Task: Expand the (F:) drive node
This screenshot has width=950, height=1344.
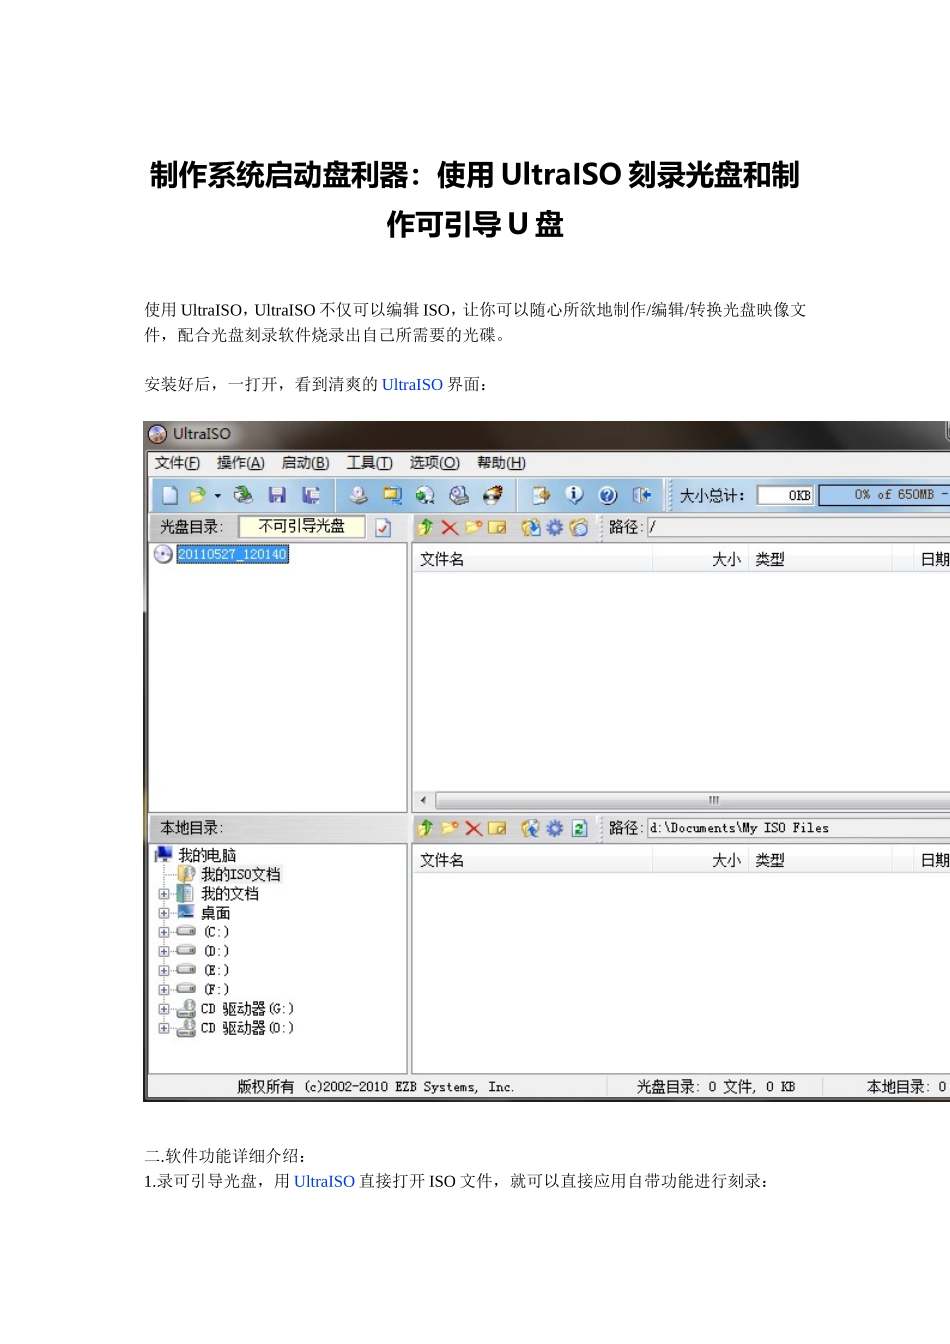Action: click(x=164, y=989)
